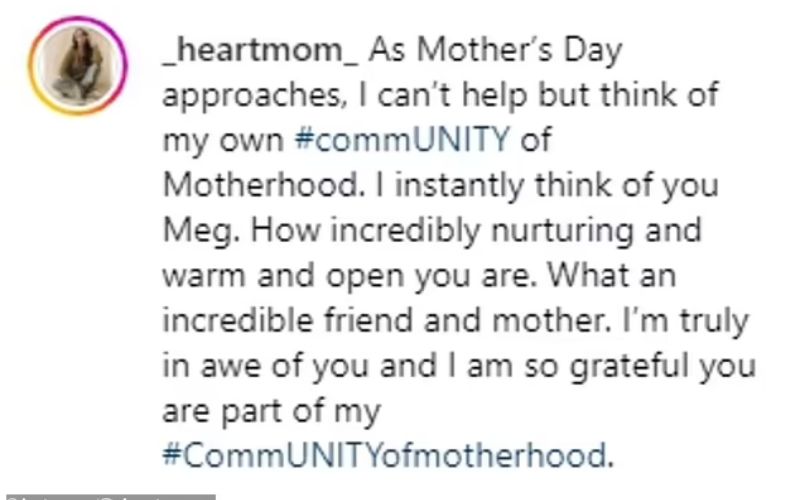Click the phrase "in awe of you"

272,365
